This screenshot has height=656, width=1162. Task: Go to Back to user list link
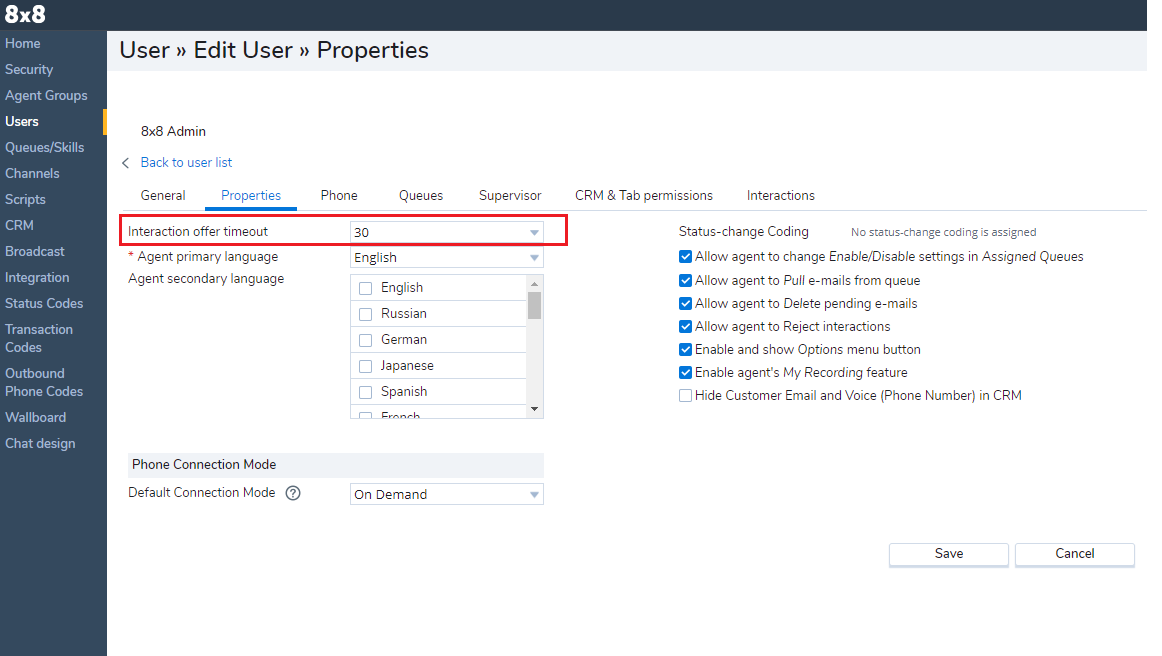186,163
